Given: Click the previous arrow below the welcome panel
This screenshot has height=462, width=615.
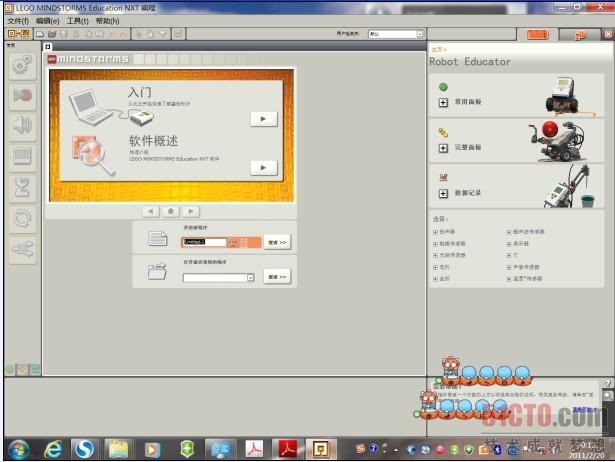Looking at the screenshot, I should (x=151, y=211).
